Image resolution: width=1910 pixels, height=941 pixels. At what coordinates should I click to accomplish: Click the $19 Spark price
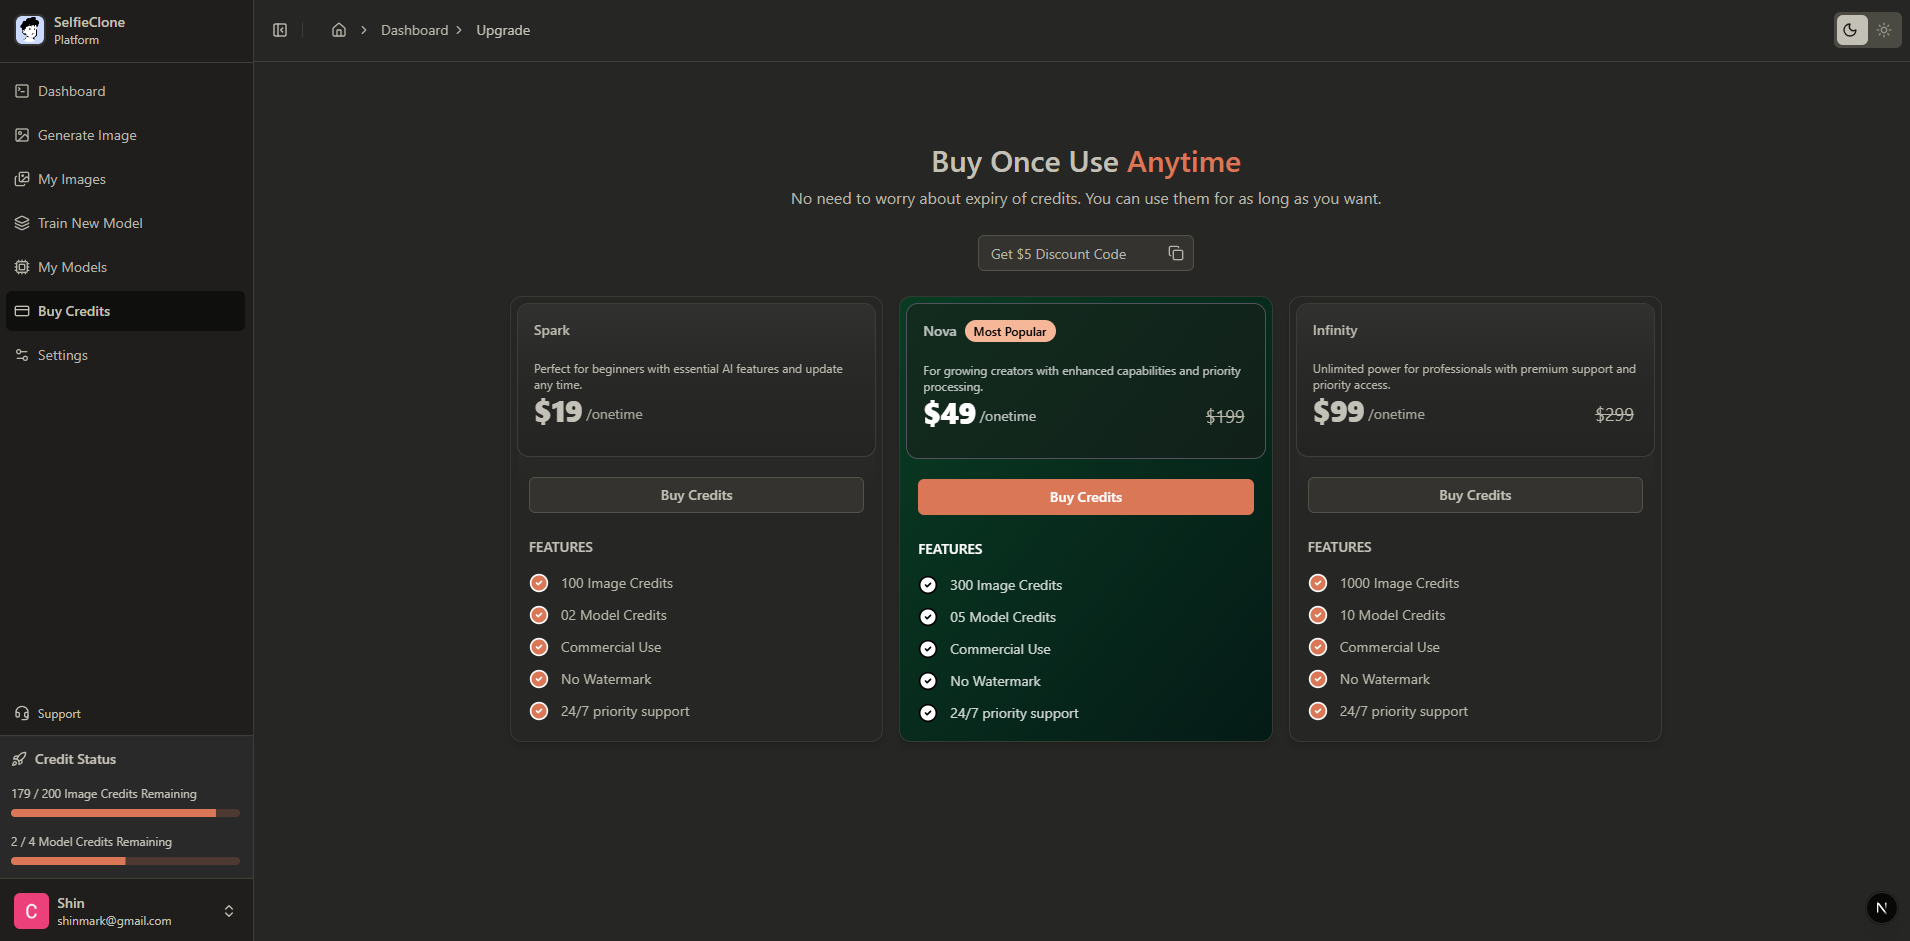558,412
